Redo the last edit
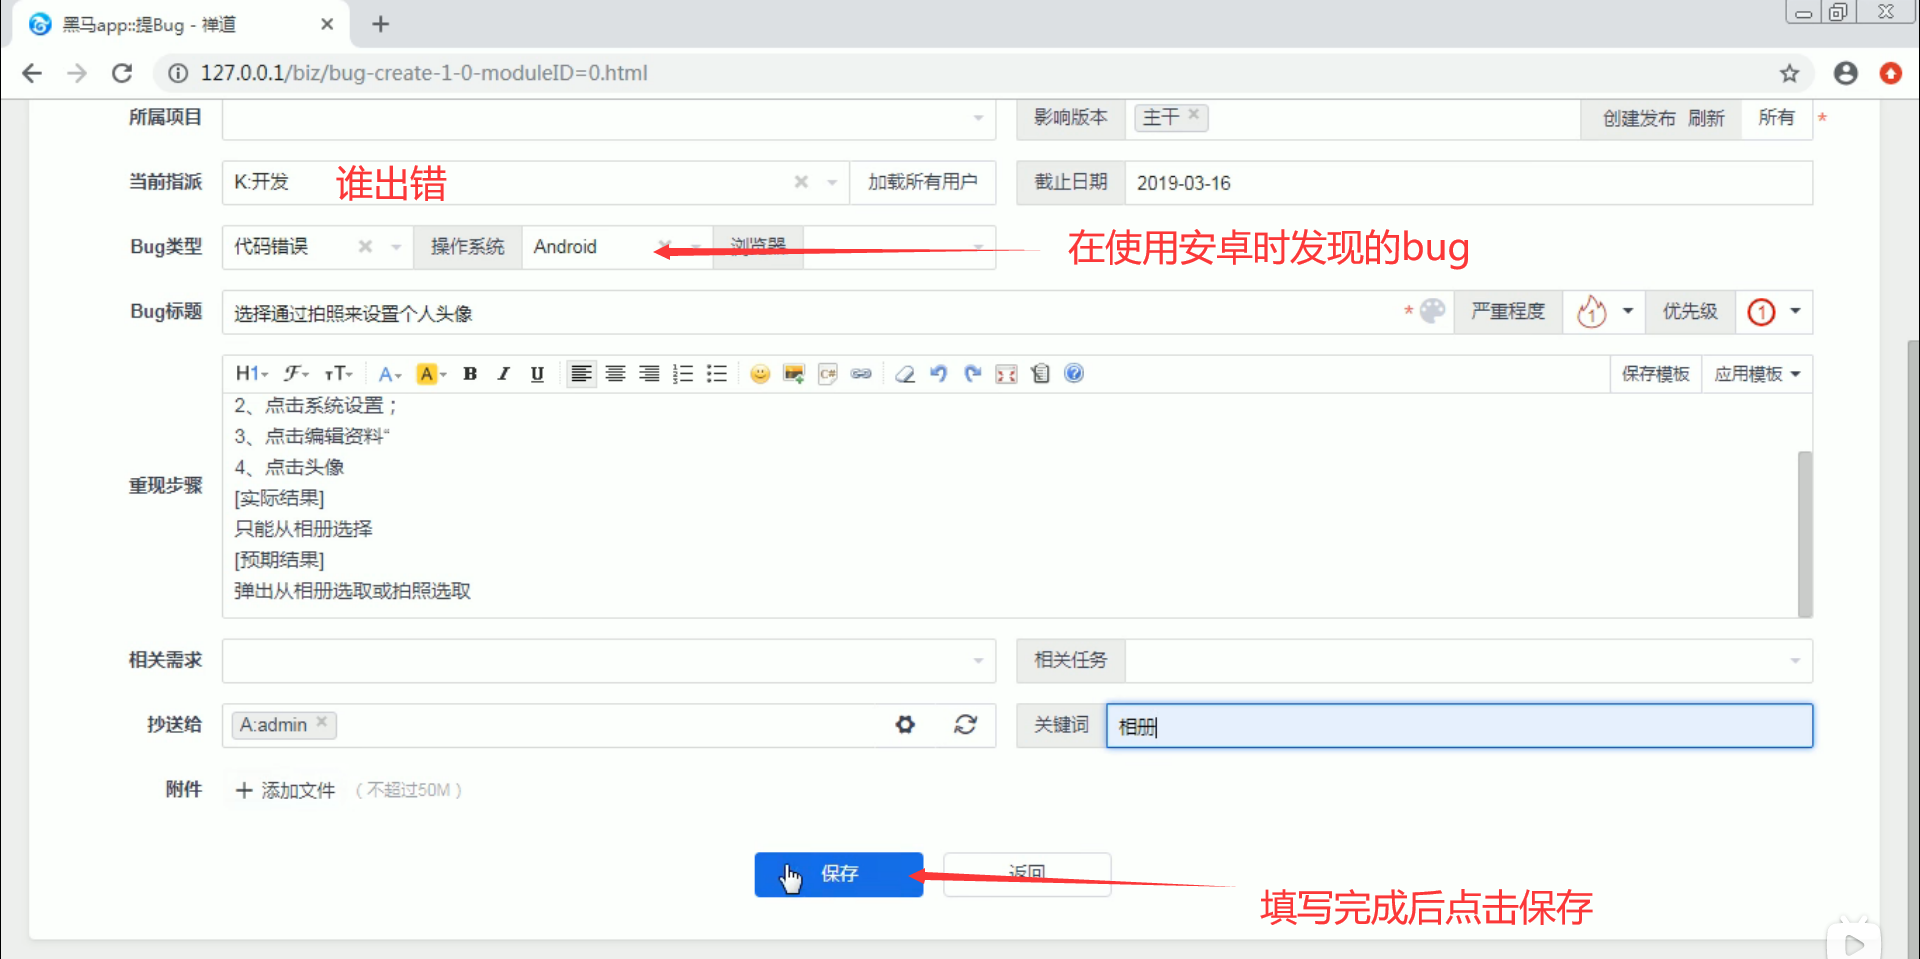1920x959 pixels. point(972,374)
